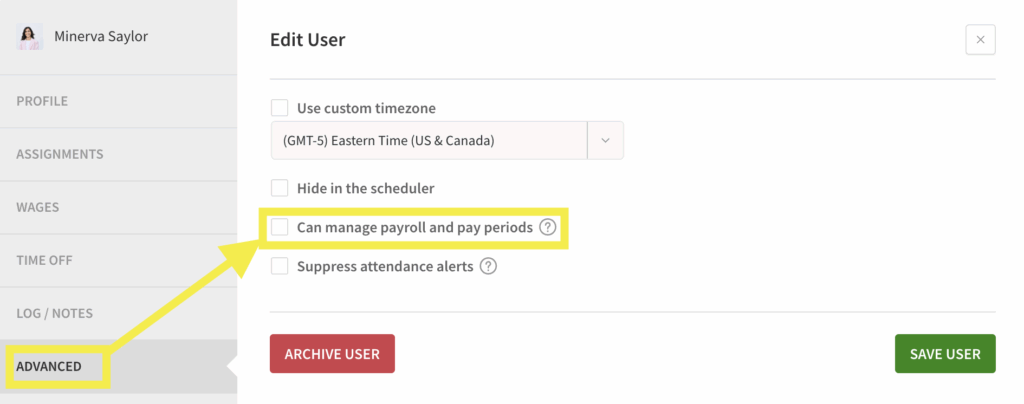Select the Time Off tab

coord(44,260)
